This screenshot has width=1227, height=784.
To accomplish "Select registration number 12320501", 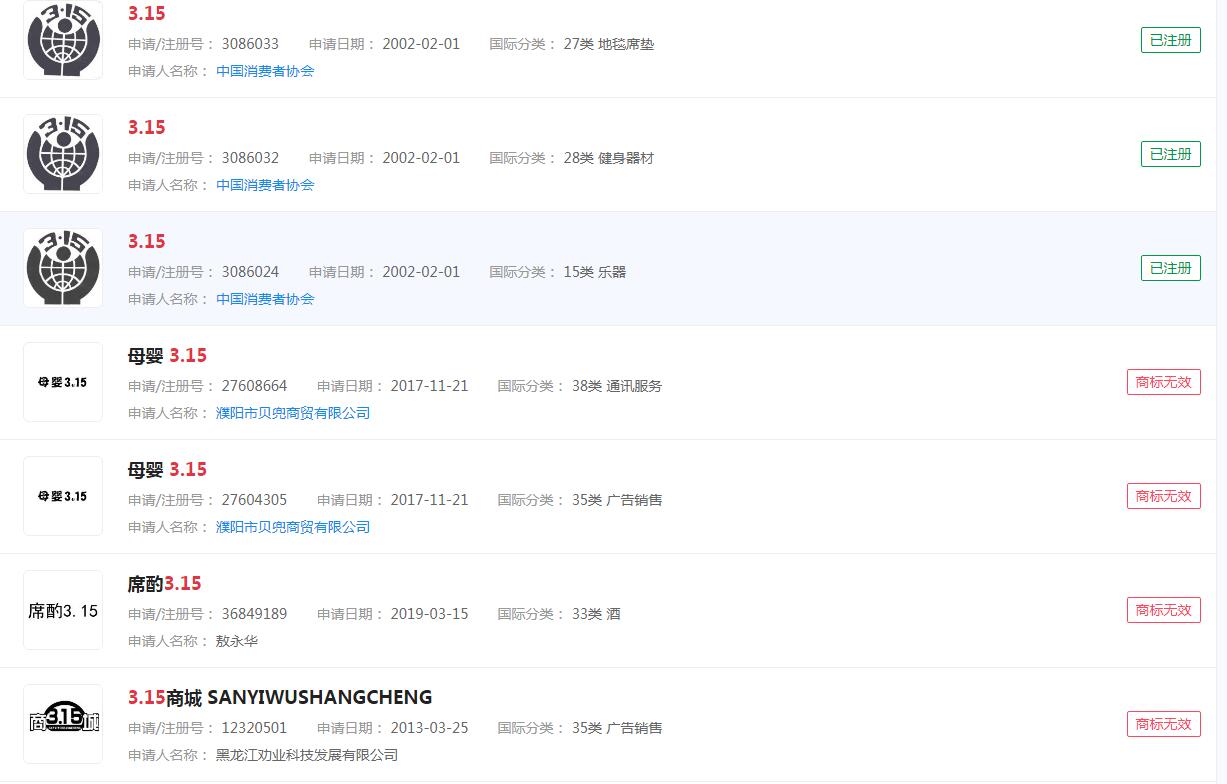I will pyautogui.click(x=254, y=728).
